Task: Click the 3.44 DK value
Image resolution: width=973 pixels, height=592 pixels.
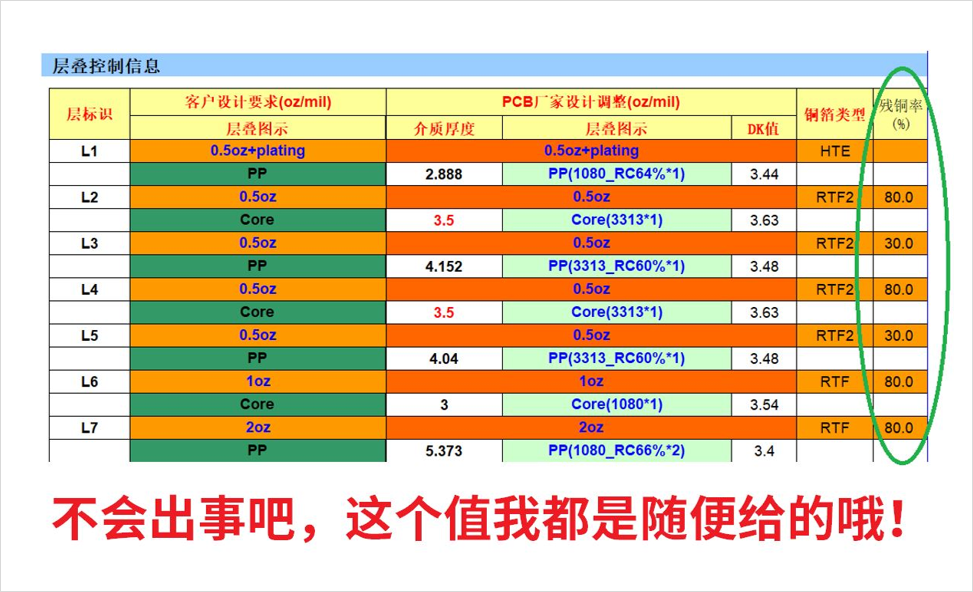Action: tap(764, 174)
